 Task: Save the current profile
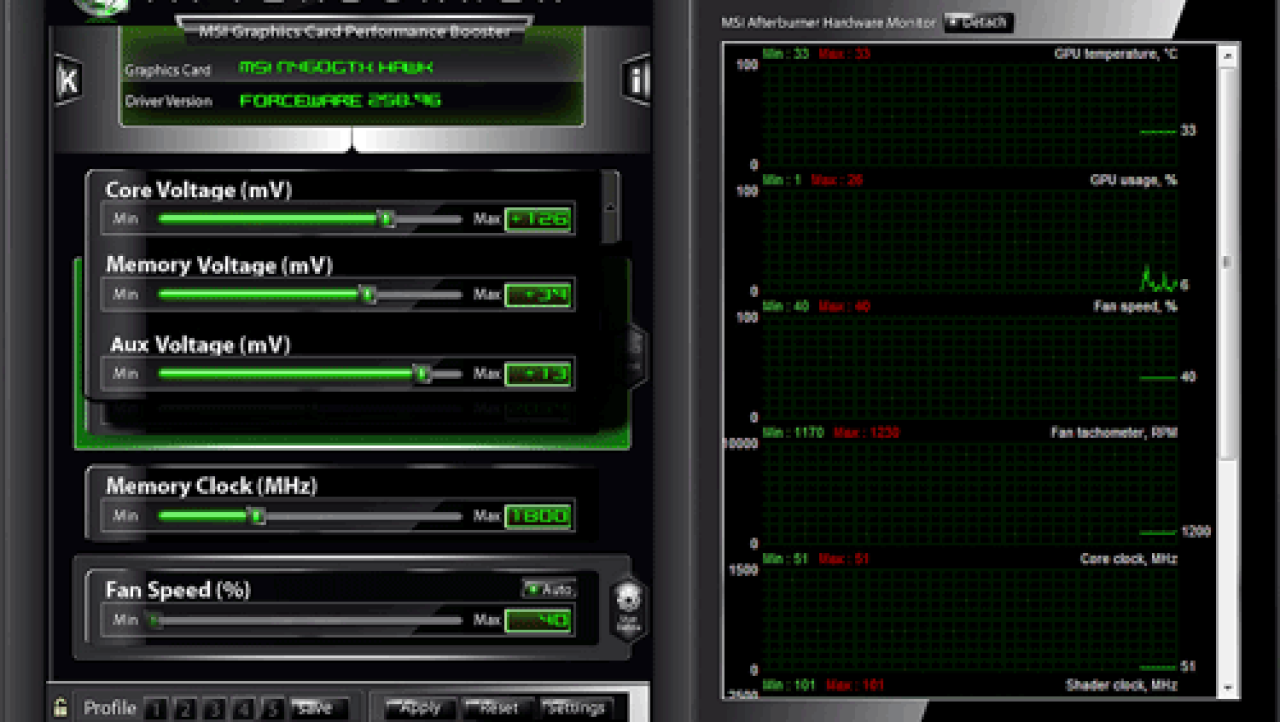coord(319,708)
